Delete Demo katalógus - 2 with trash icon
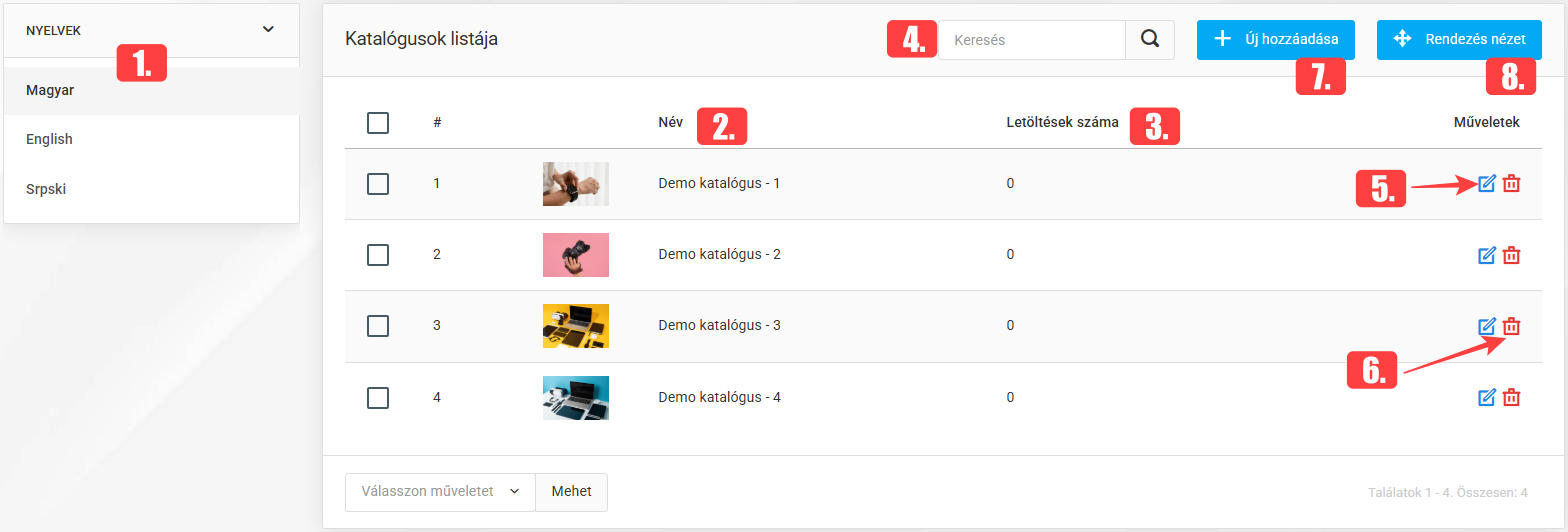This screenshot has width=1568, height=532. [1512, 255]
